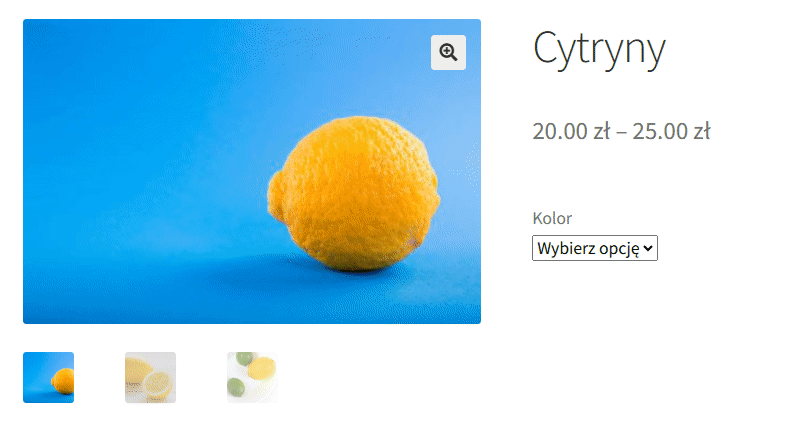801x423 pixels.
Task: Open the Kolor dropdown menu
Action: pyautogui.click(x=595, y=248)
